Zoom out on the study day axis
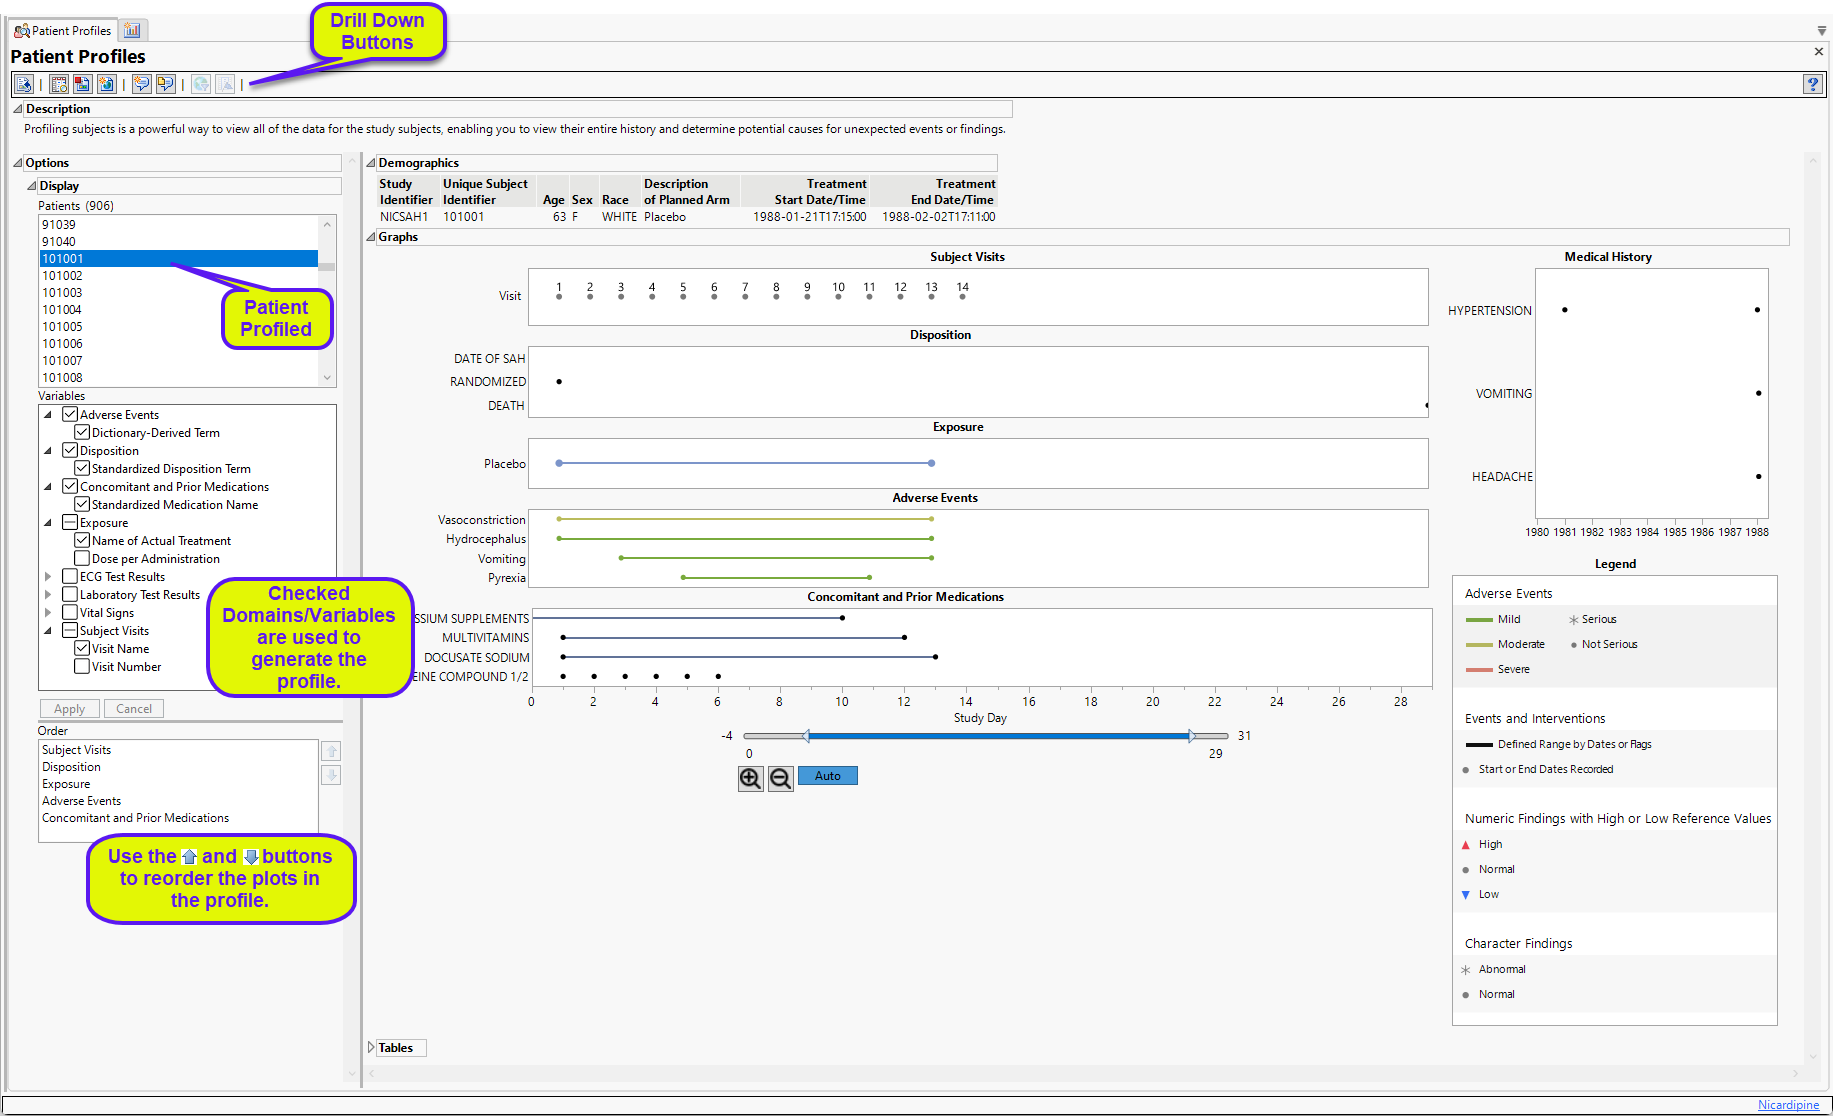The width and height of the screenshot is (1833, 1116). 781,778
